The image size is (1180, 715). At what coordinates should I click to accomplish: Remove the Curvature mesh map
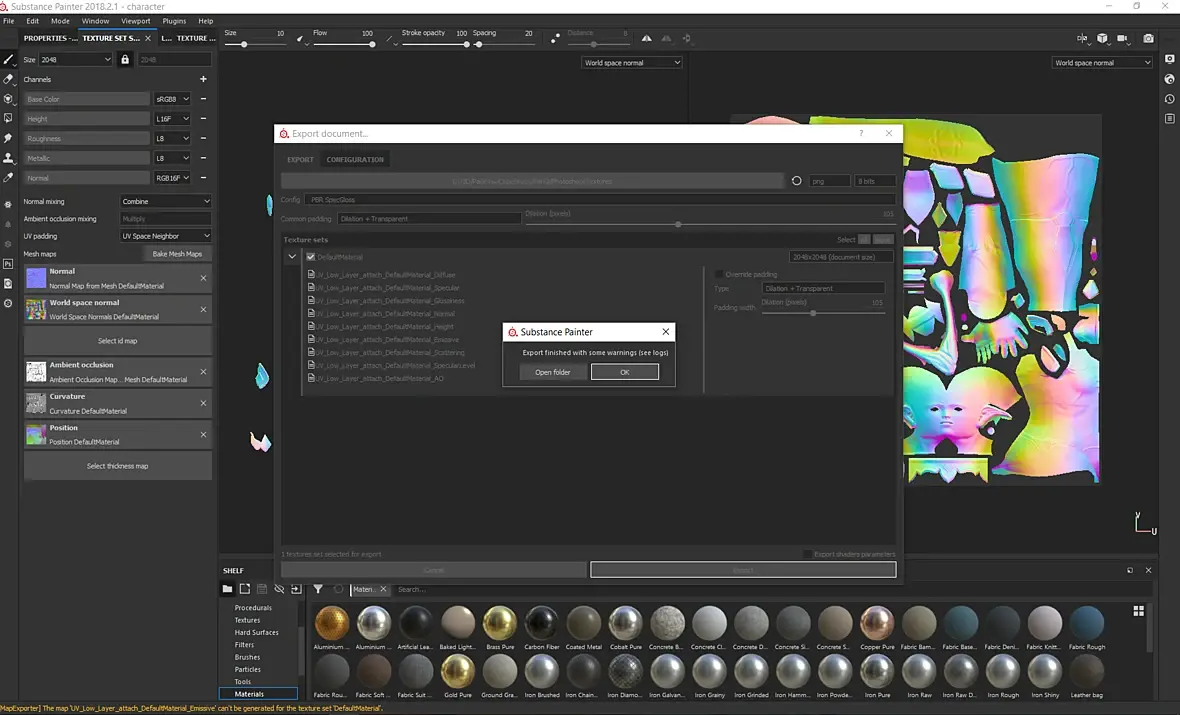(203, 403)
